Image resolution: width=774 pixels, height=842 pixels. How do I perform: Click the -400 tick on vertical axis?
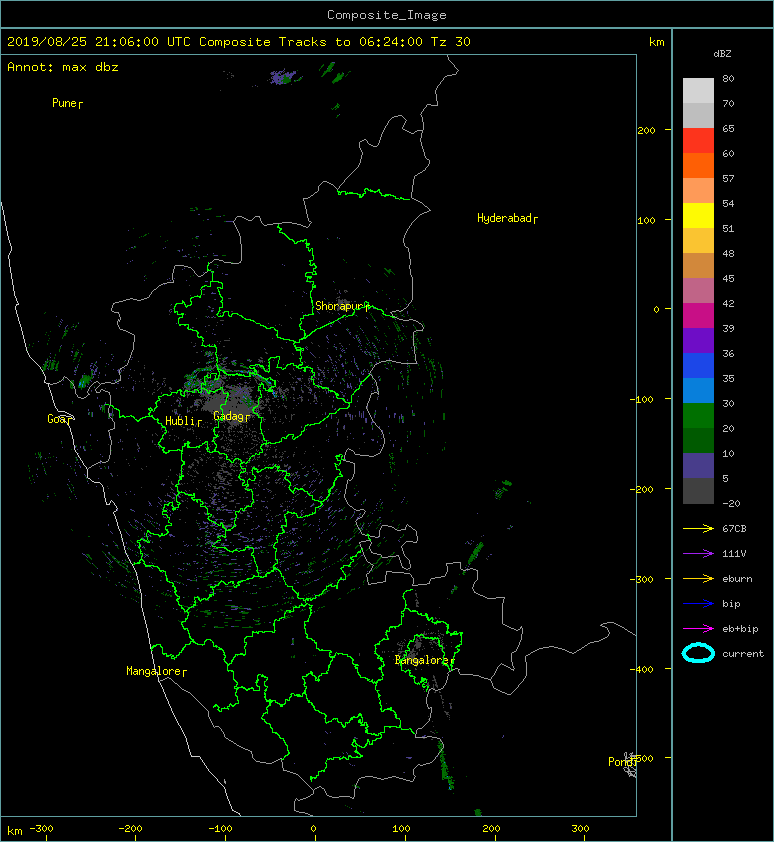click(x=641, y=669)
